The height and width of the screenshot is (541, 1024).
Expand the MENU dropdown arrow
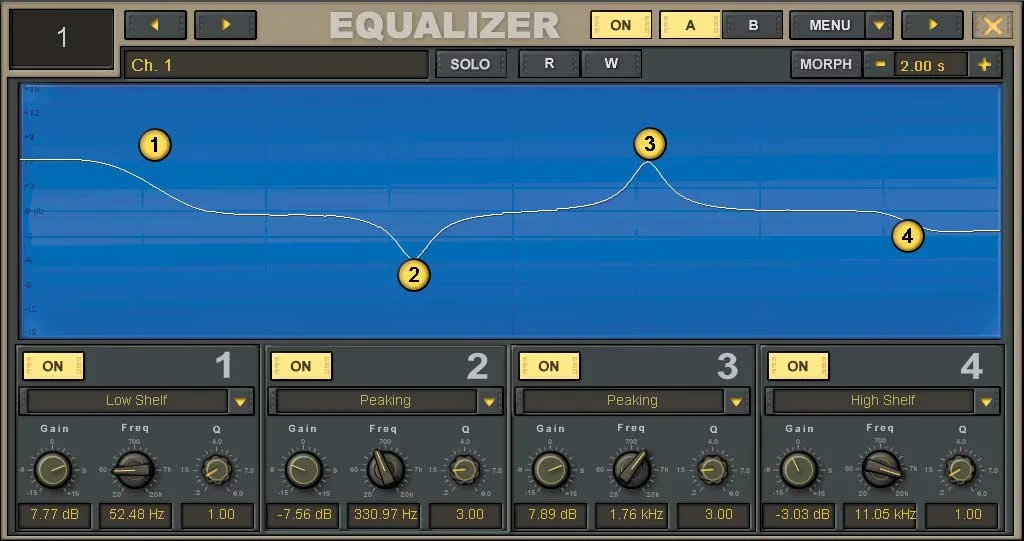(x=880, y=25)
